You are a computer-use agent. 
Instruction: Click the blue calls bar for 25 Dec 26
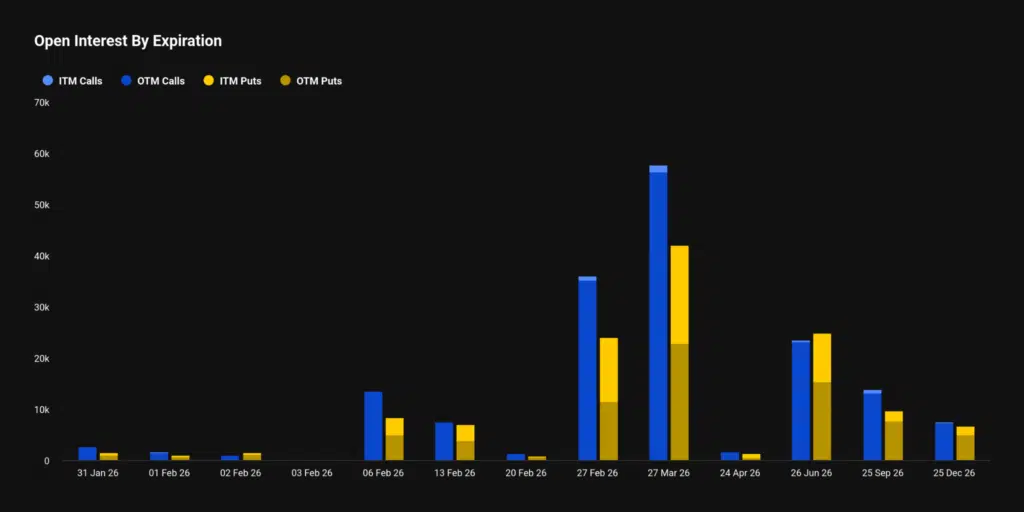[x=943, y=441]
